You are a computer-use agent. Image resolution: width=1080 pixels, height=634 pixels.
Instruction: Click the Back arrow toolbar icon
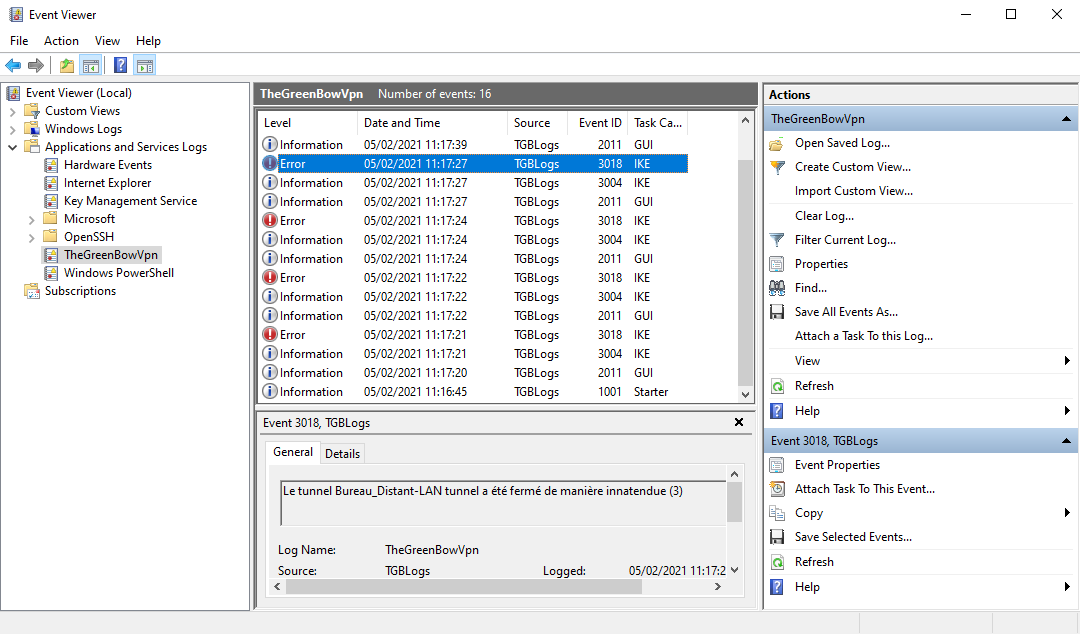click(x=13, y=66)
